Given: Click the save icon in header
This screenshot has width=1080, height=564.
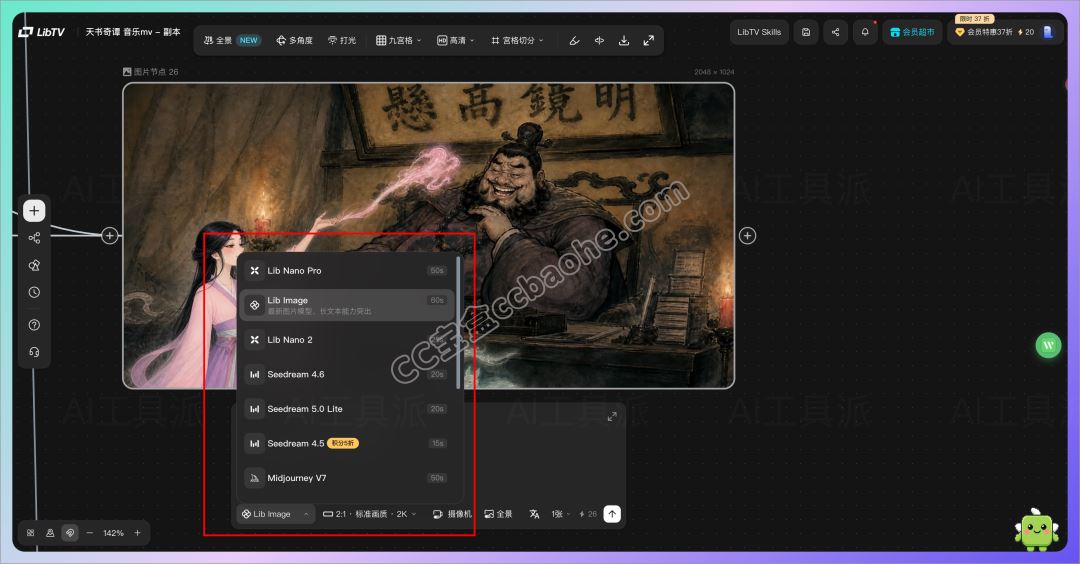Looking at the screenshot, I should 806,32.
